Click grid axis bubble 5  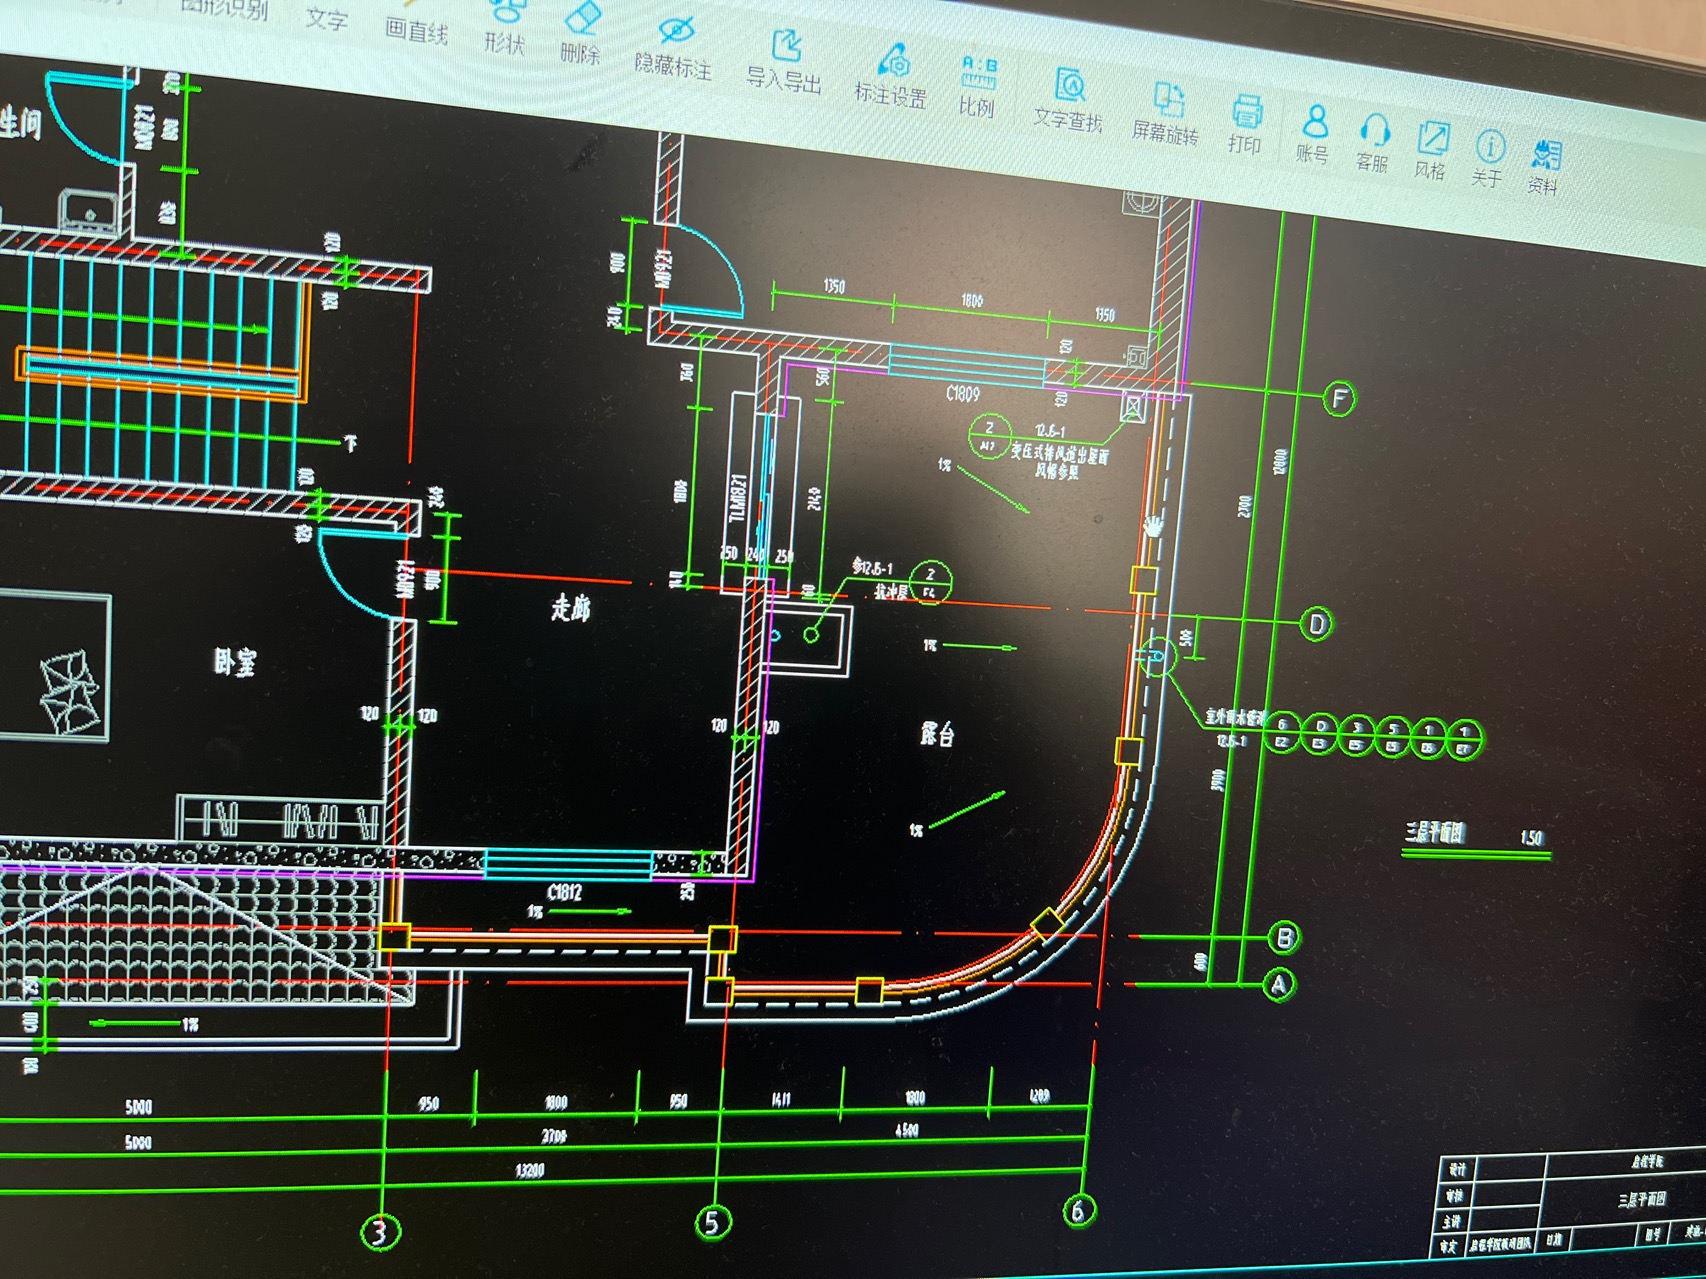pos(713,1222)
